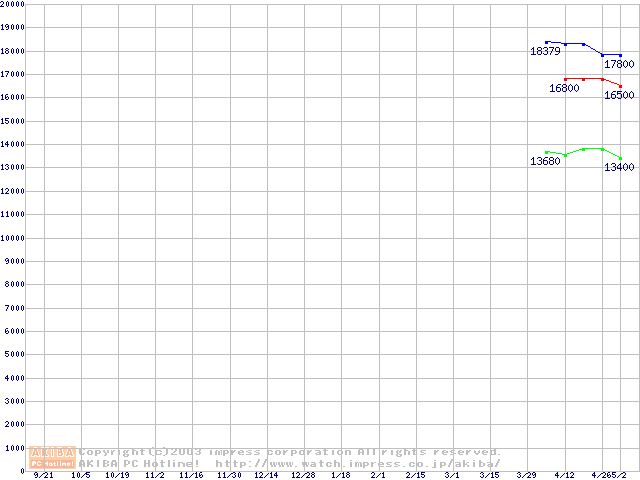Viewport: 640px width, 480px height.
Task: Click the 4/12 date on x-axis
Action: coord(564,475)
